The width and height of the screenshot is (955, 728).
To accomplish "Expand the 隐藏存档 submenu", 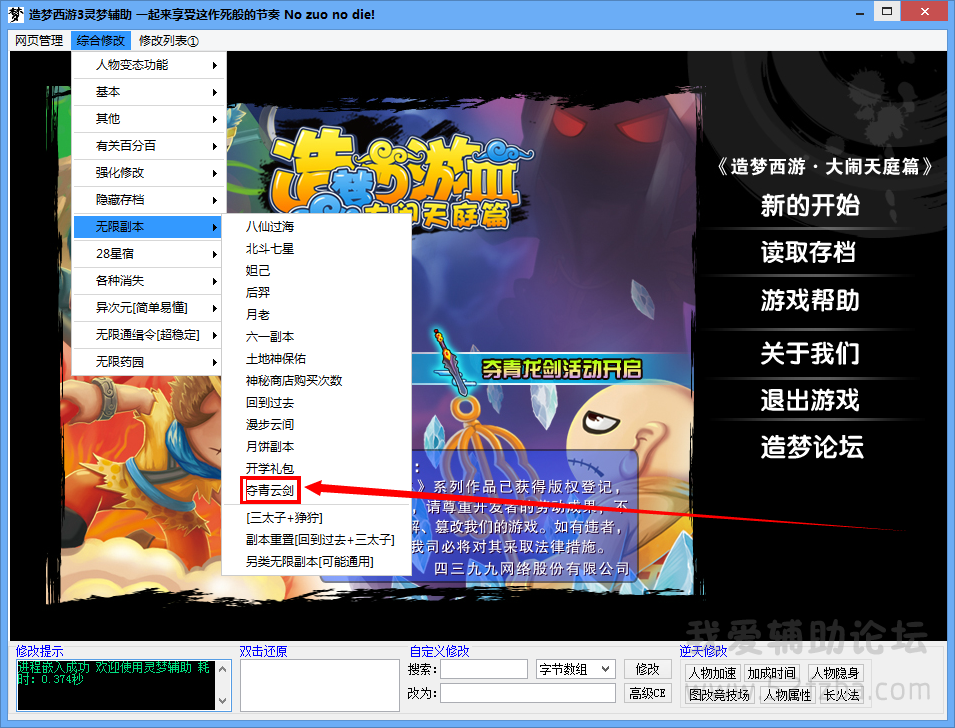I will [149, 200].
